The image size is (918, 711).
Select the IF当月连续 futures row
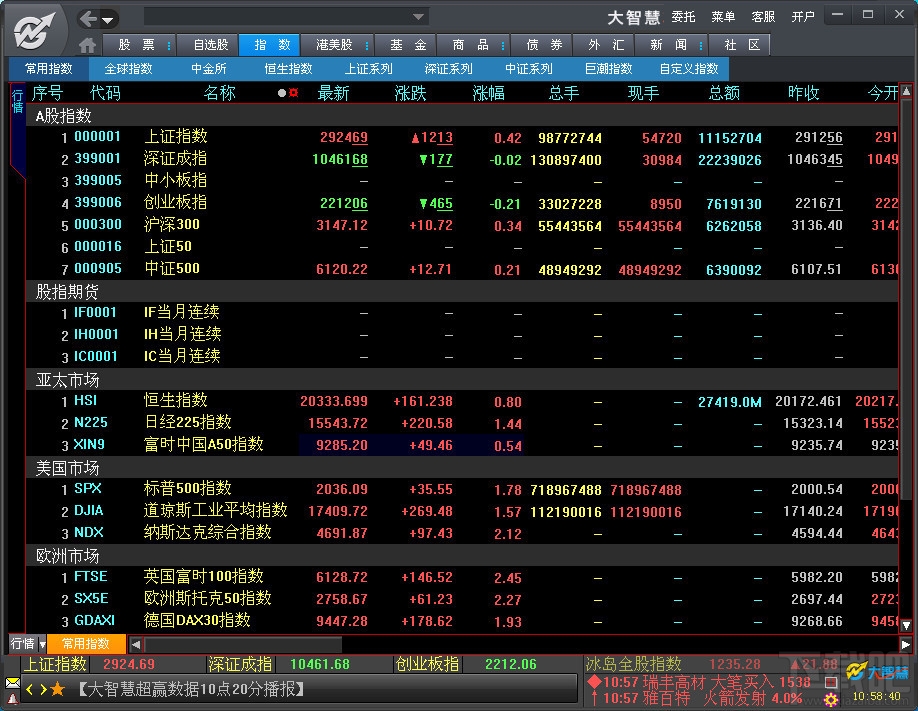[462, 313]
